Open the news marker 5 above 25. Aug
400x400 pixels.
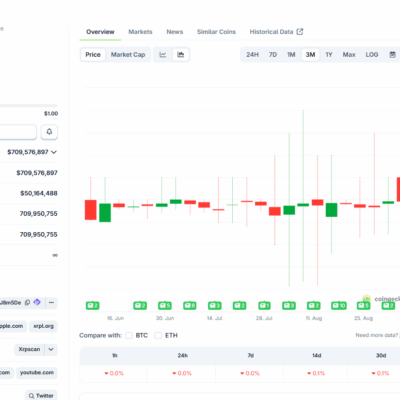coord(363,305)
